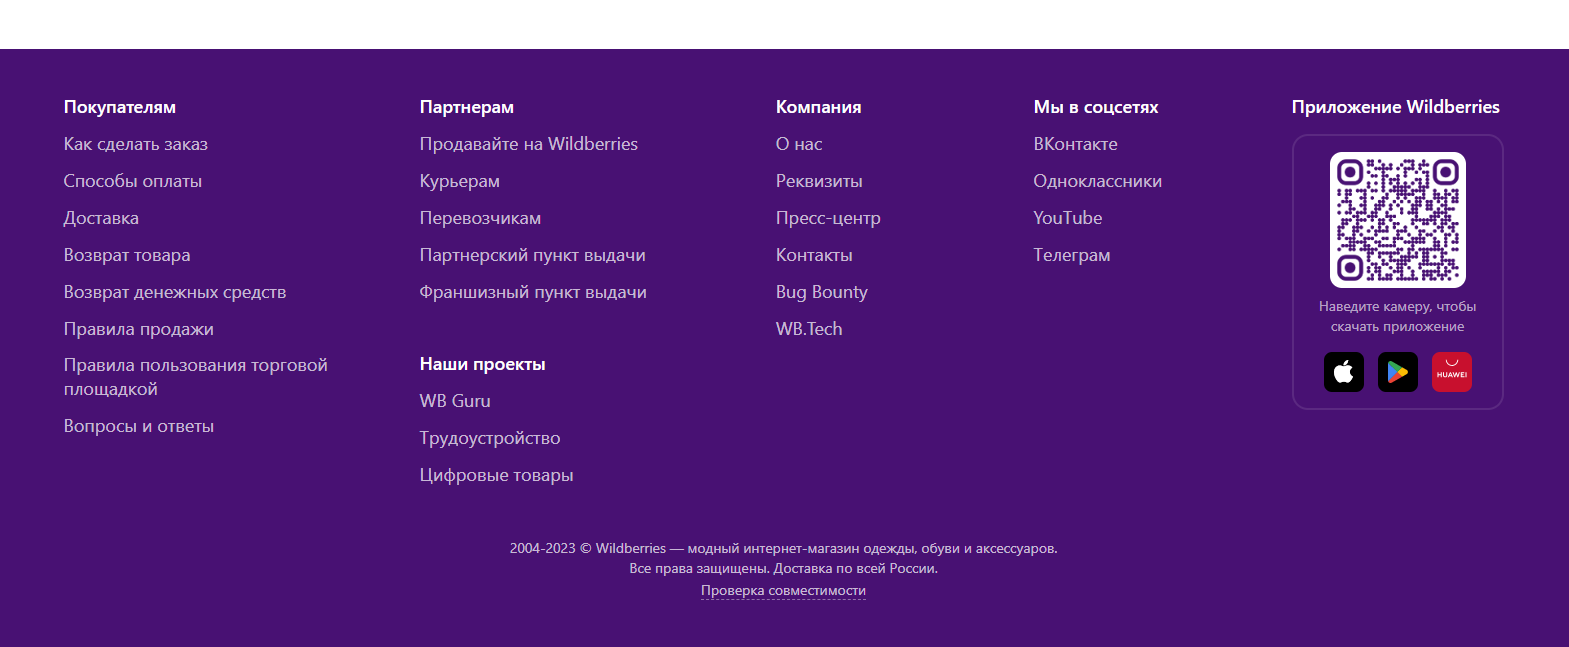The image size is (1569, 647).
Task: Click 'Проверка совместимости' at the bottom
Action: coord(783,591)
